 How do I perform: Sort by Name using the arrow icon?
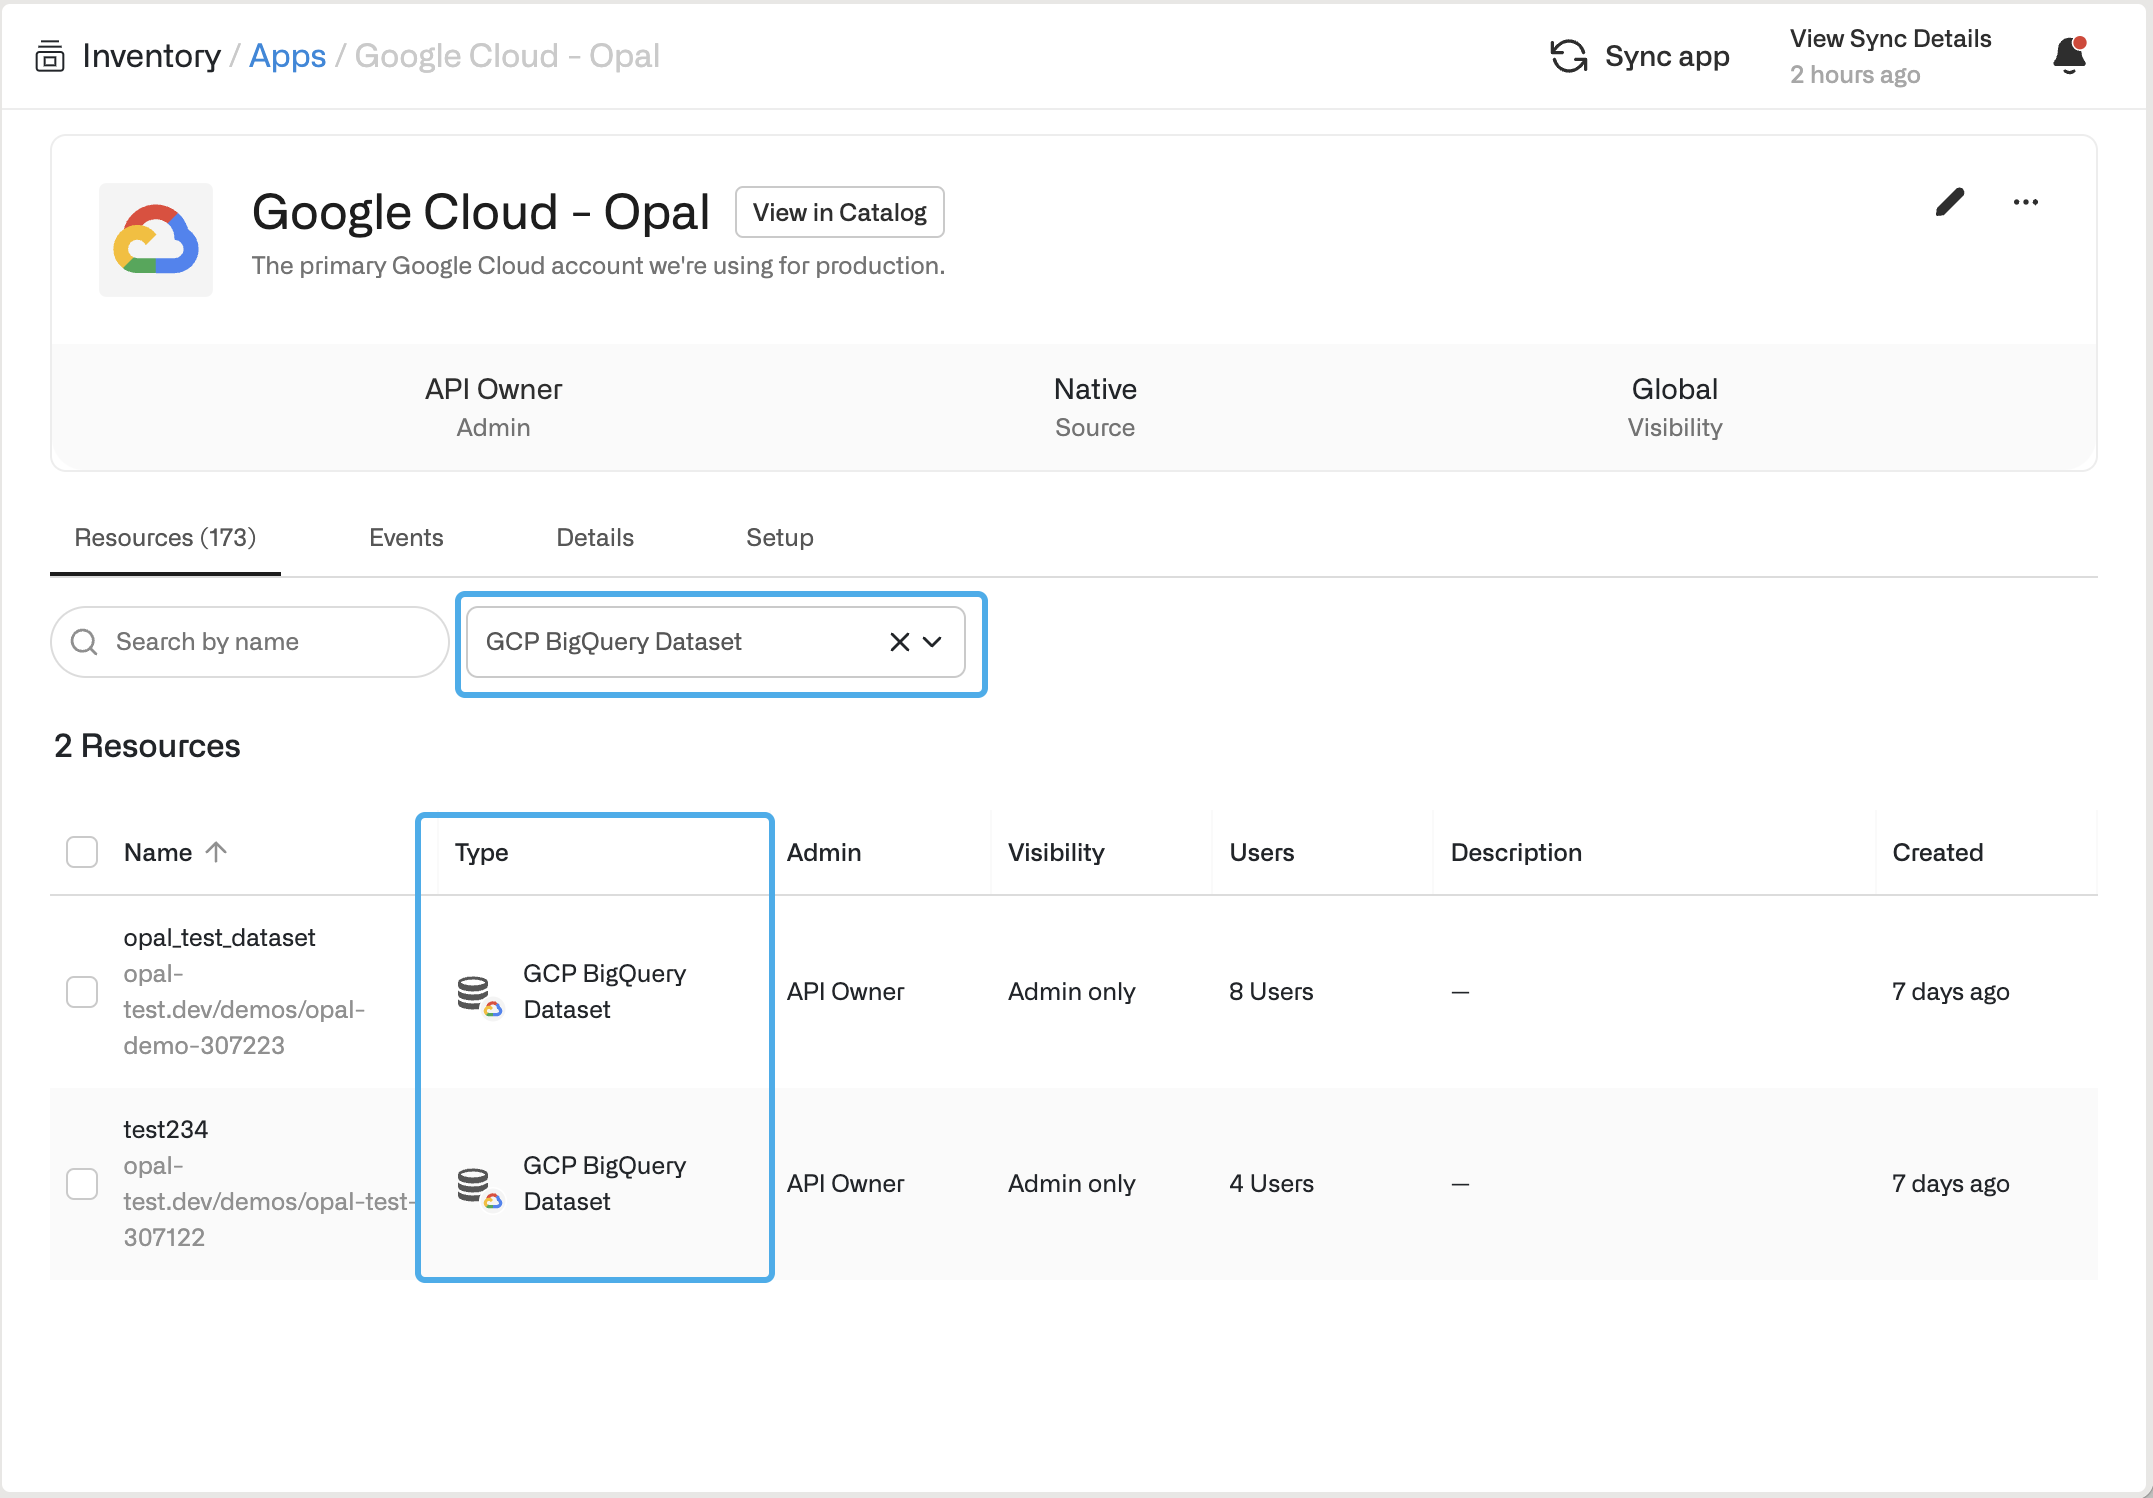coord(216,852)
